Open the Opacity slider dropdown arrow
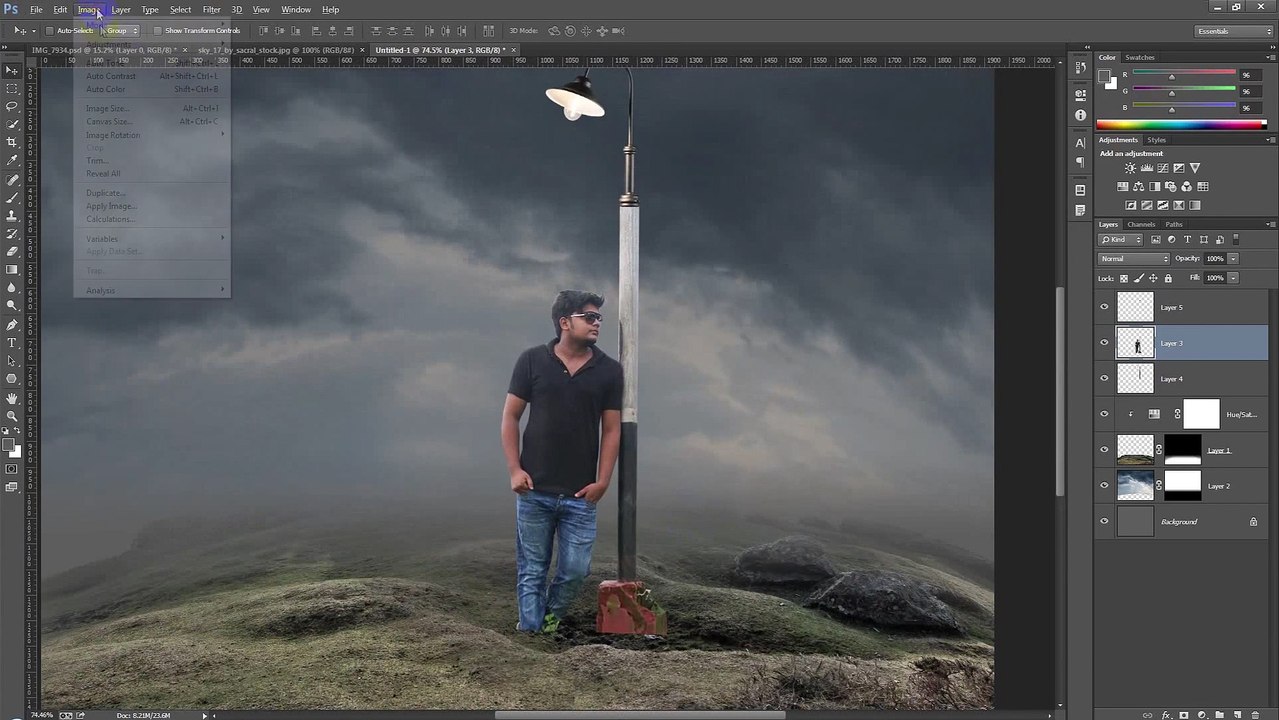This screenshot has height=720, width=1279. click(1233, 259)
